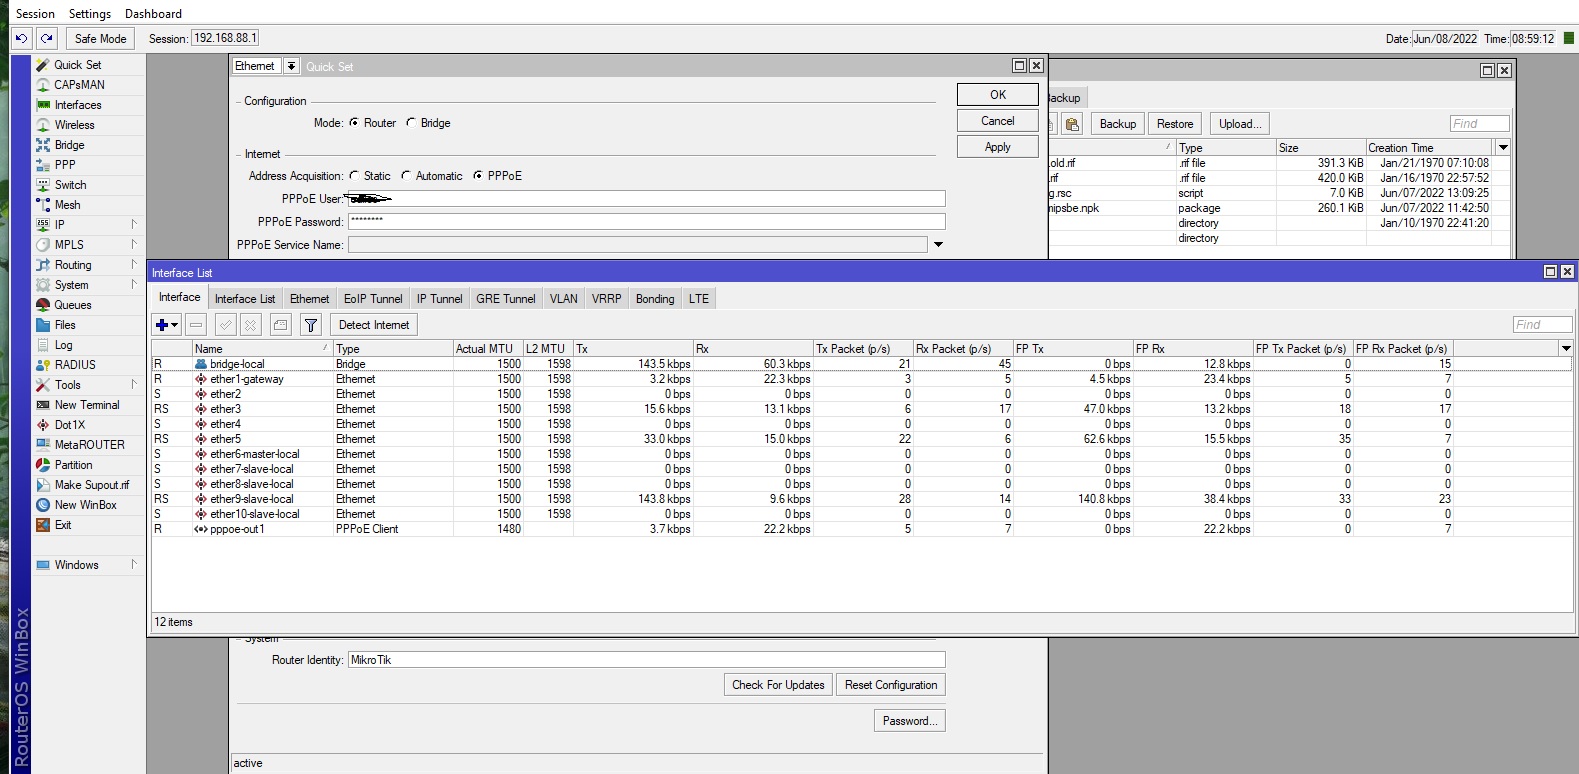1579x774 pixels.
Task: Open the Ethernet mode dropdown in Quick Set
Action: pyautogui.click(x=291, y=66)
